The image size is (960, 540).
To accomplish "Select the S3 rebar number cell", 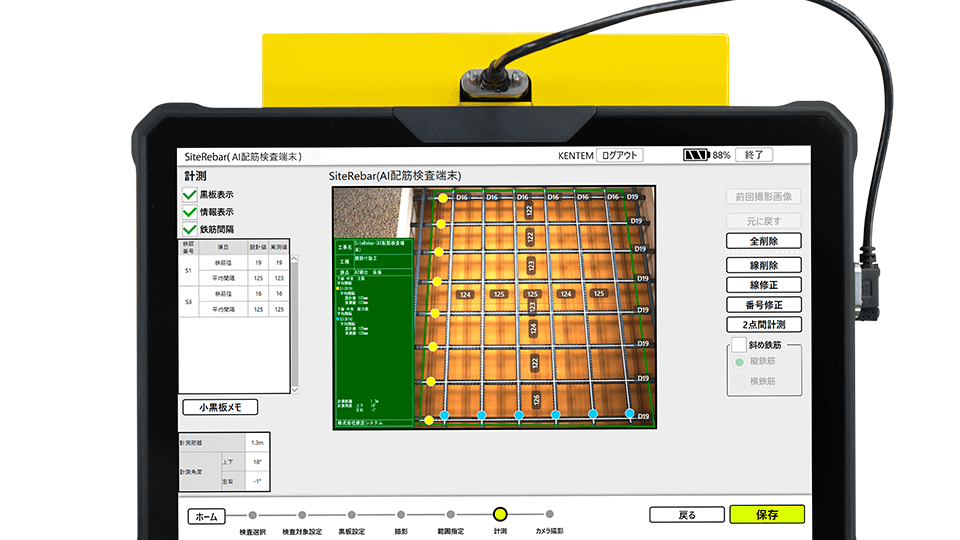I will (x=188, y=302).
